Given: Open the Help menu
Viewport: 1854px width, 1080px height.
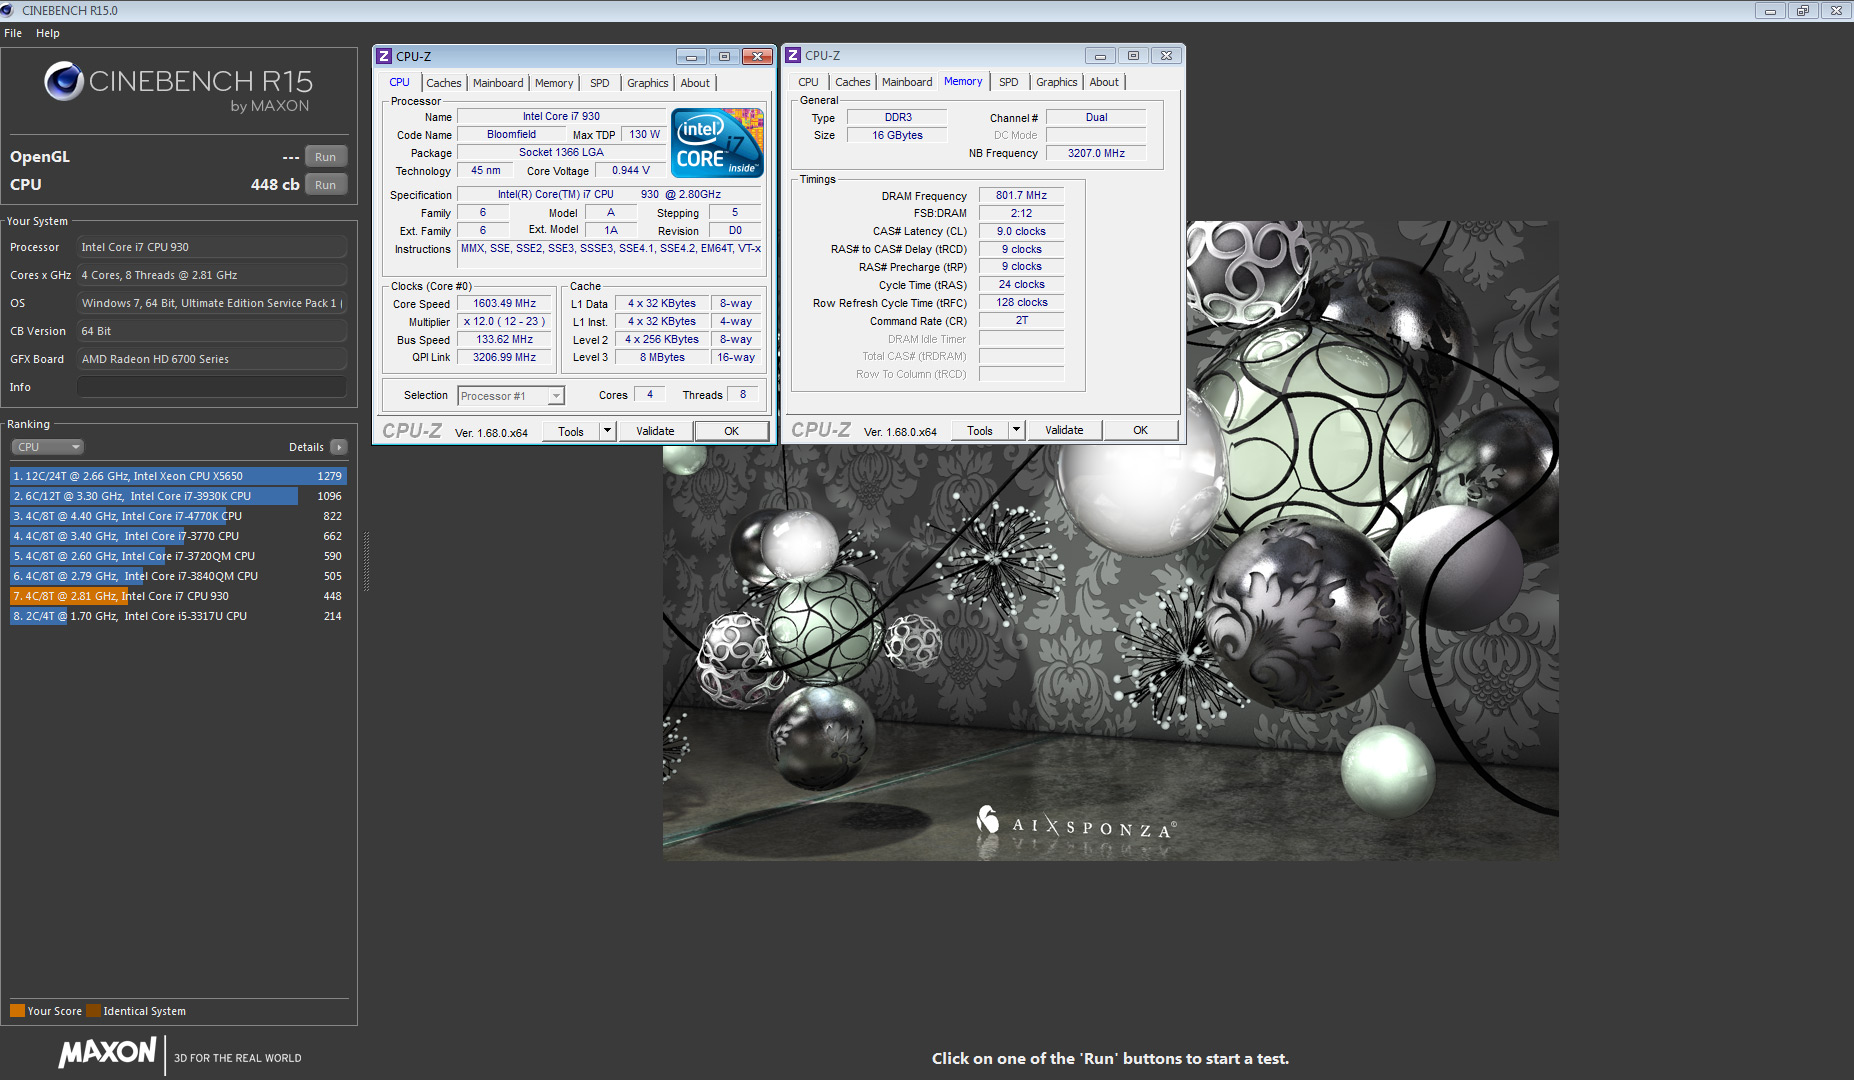Looking at the screenshot, I should point(48,33).
